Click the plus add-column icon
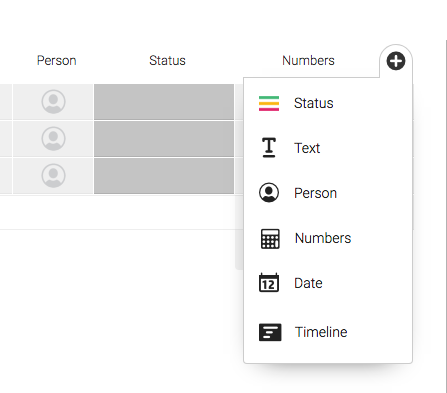Image resolution: width=447 pixels, height=393 pixels. pos(396,61)
